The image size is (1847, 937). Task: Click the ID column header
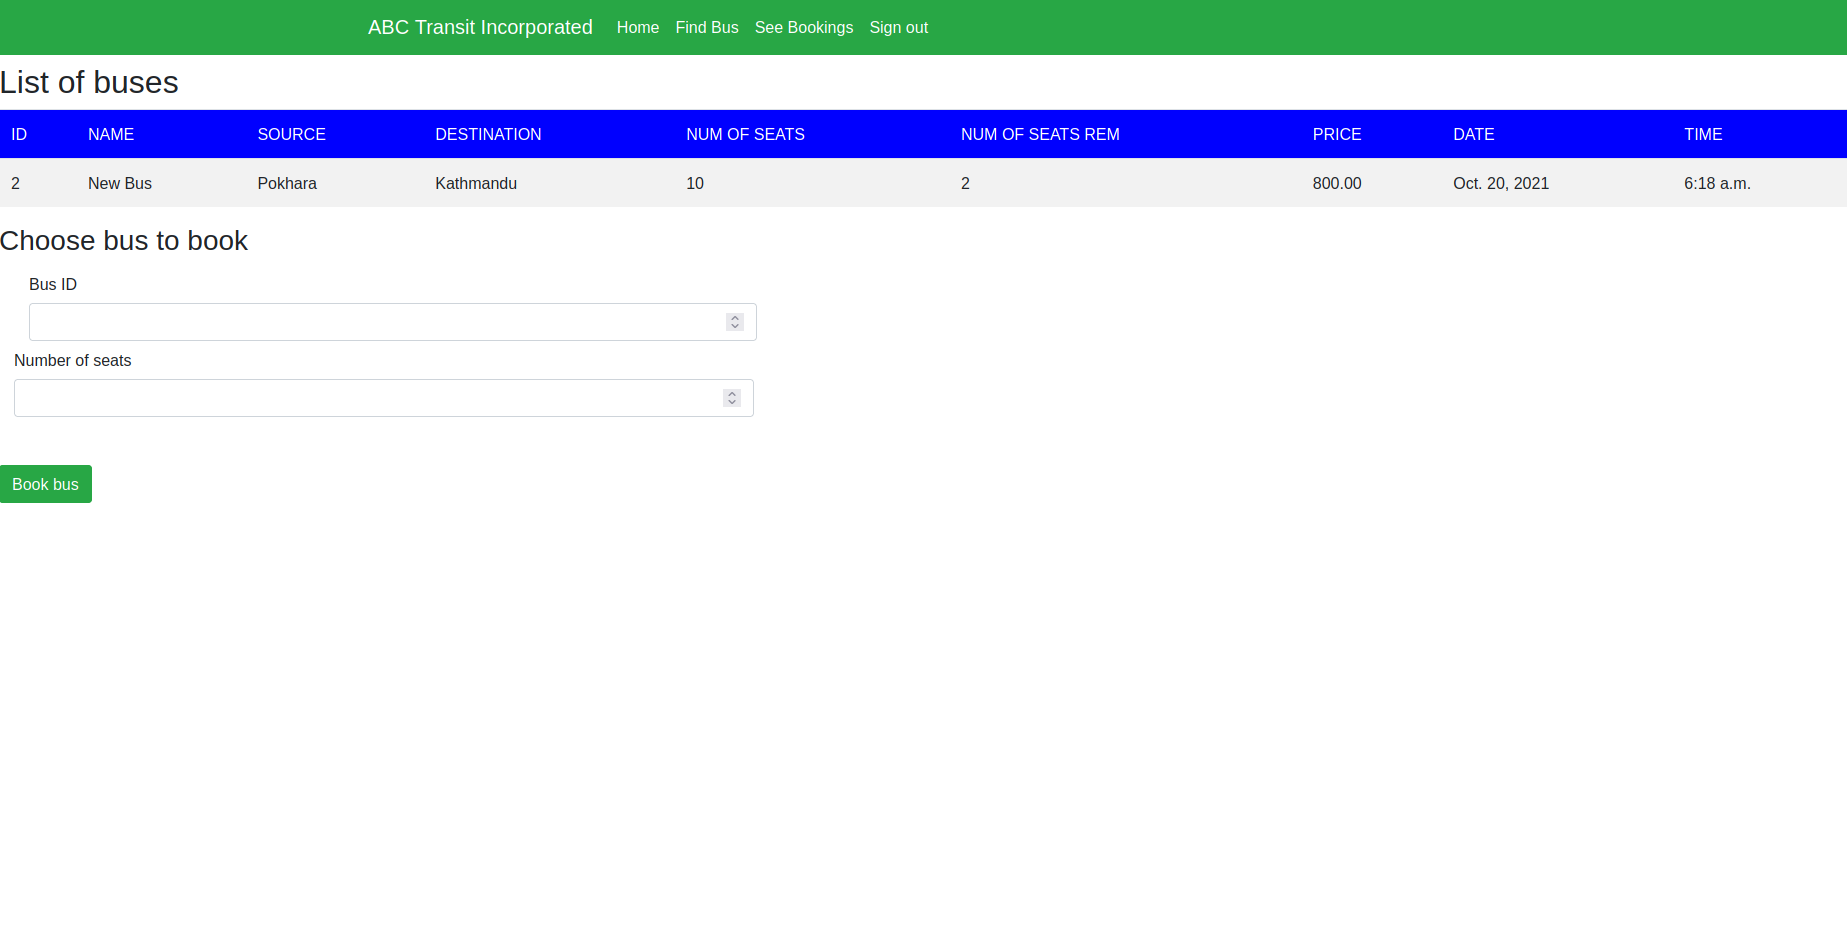click(19, 133)
